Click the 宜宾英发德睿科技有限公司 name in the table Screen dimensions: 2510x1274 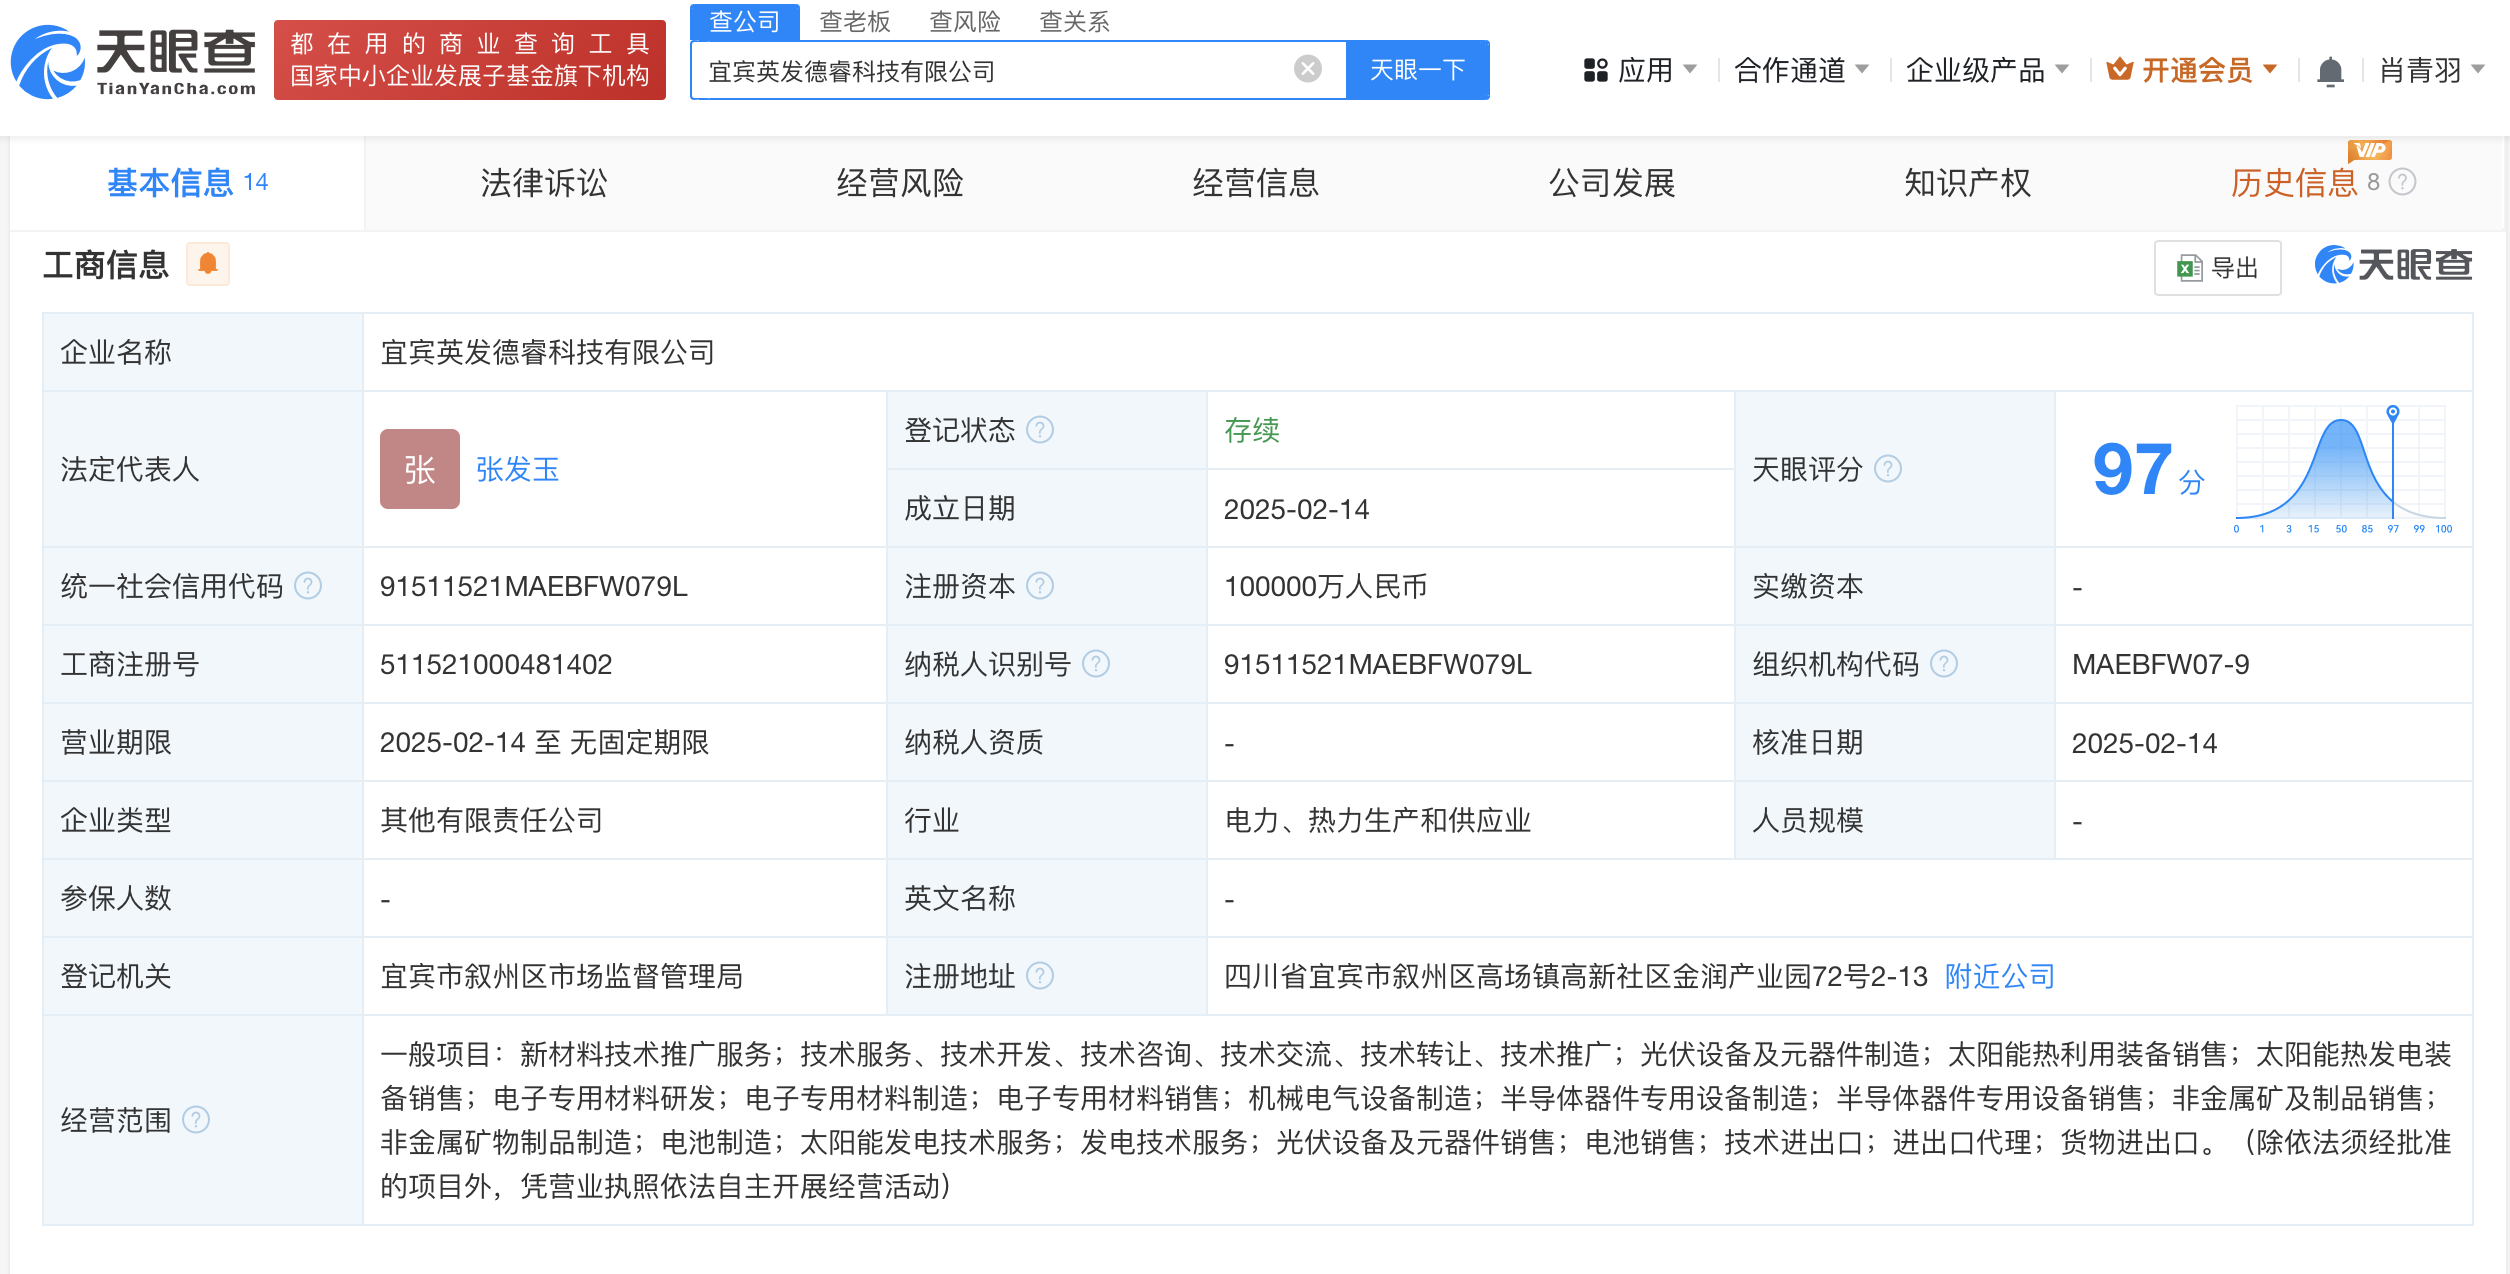(548, 352)
